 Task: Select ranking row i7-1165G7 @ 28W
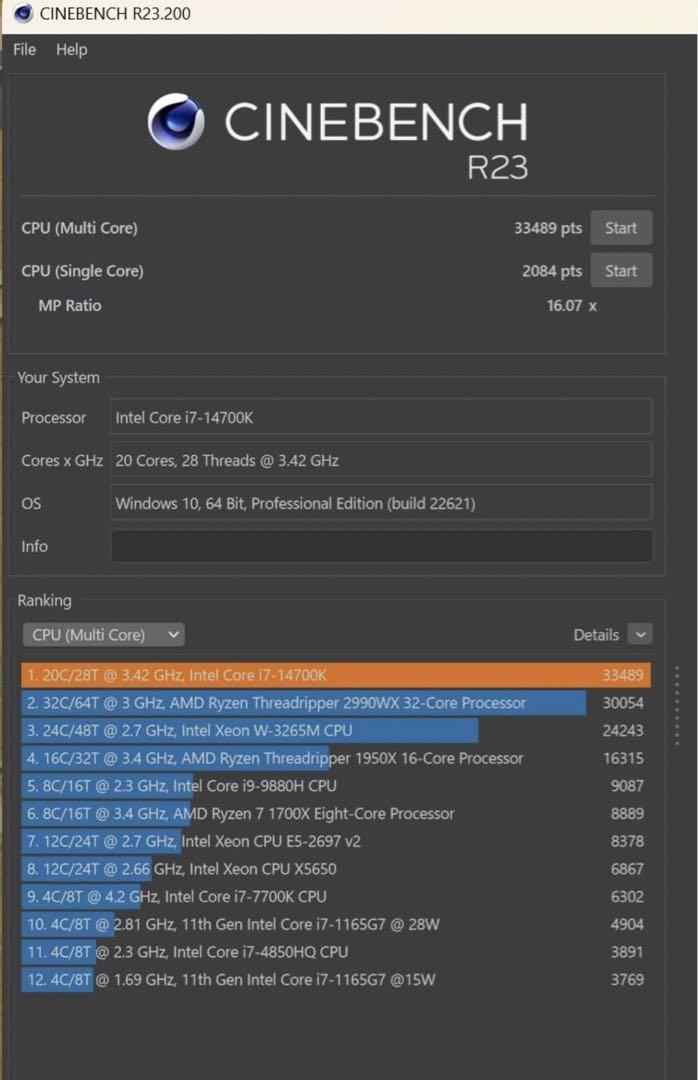(336, 924)
